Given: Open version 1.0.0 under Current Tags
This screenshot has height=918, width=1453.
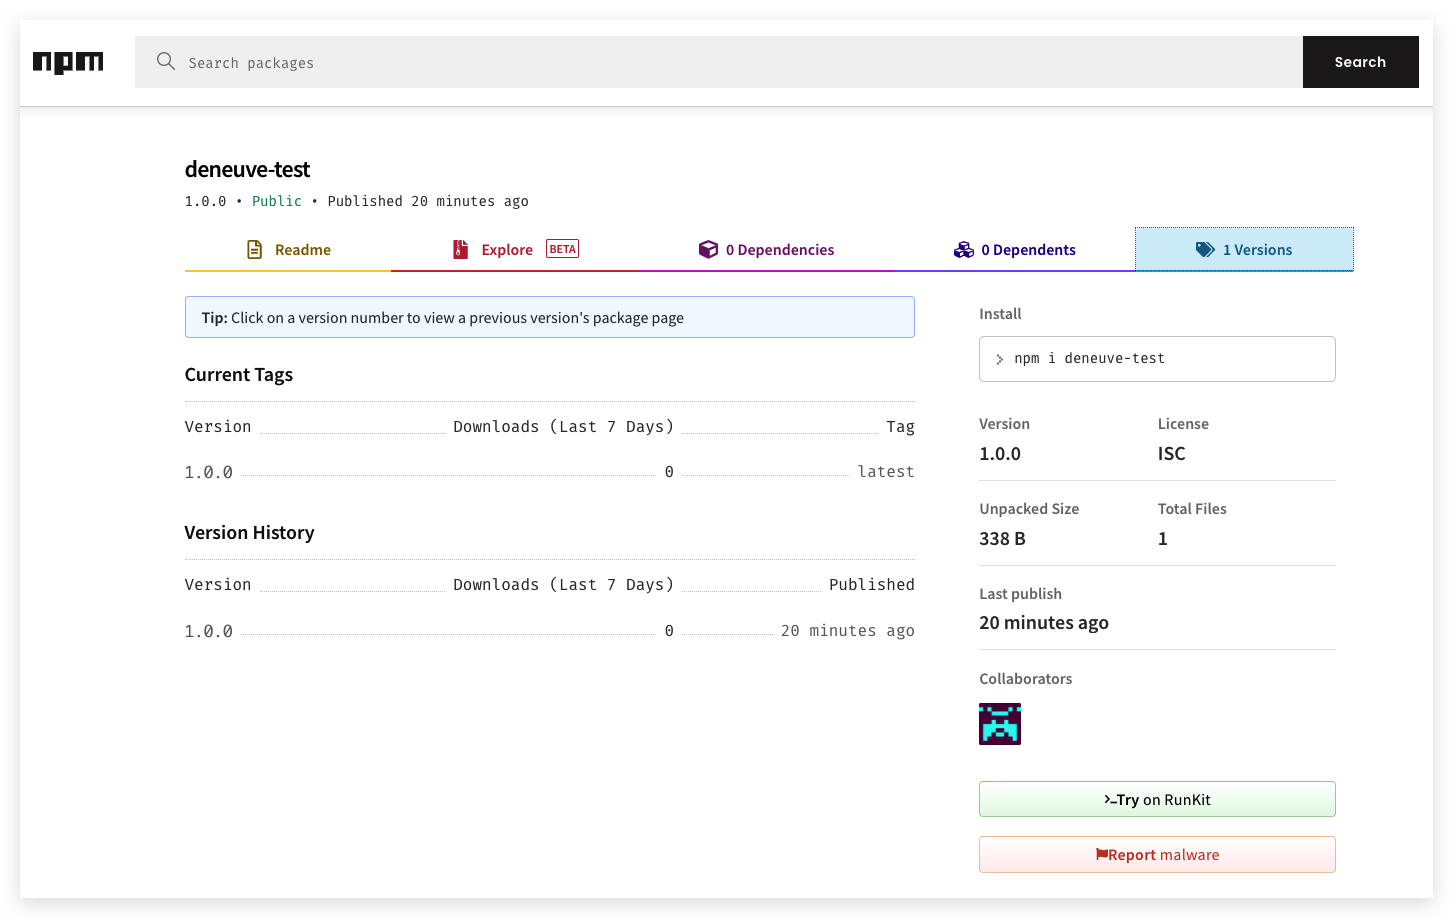Looking at the screenshot, I should [209, 472].
